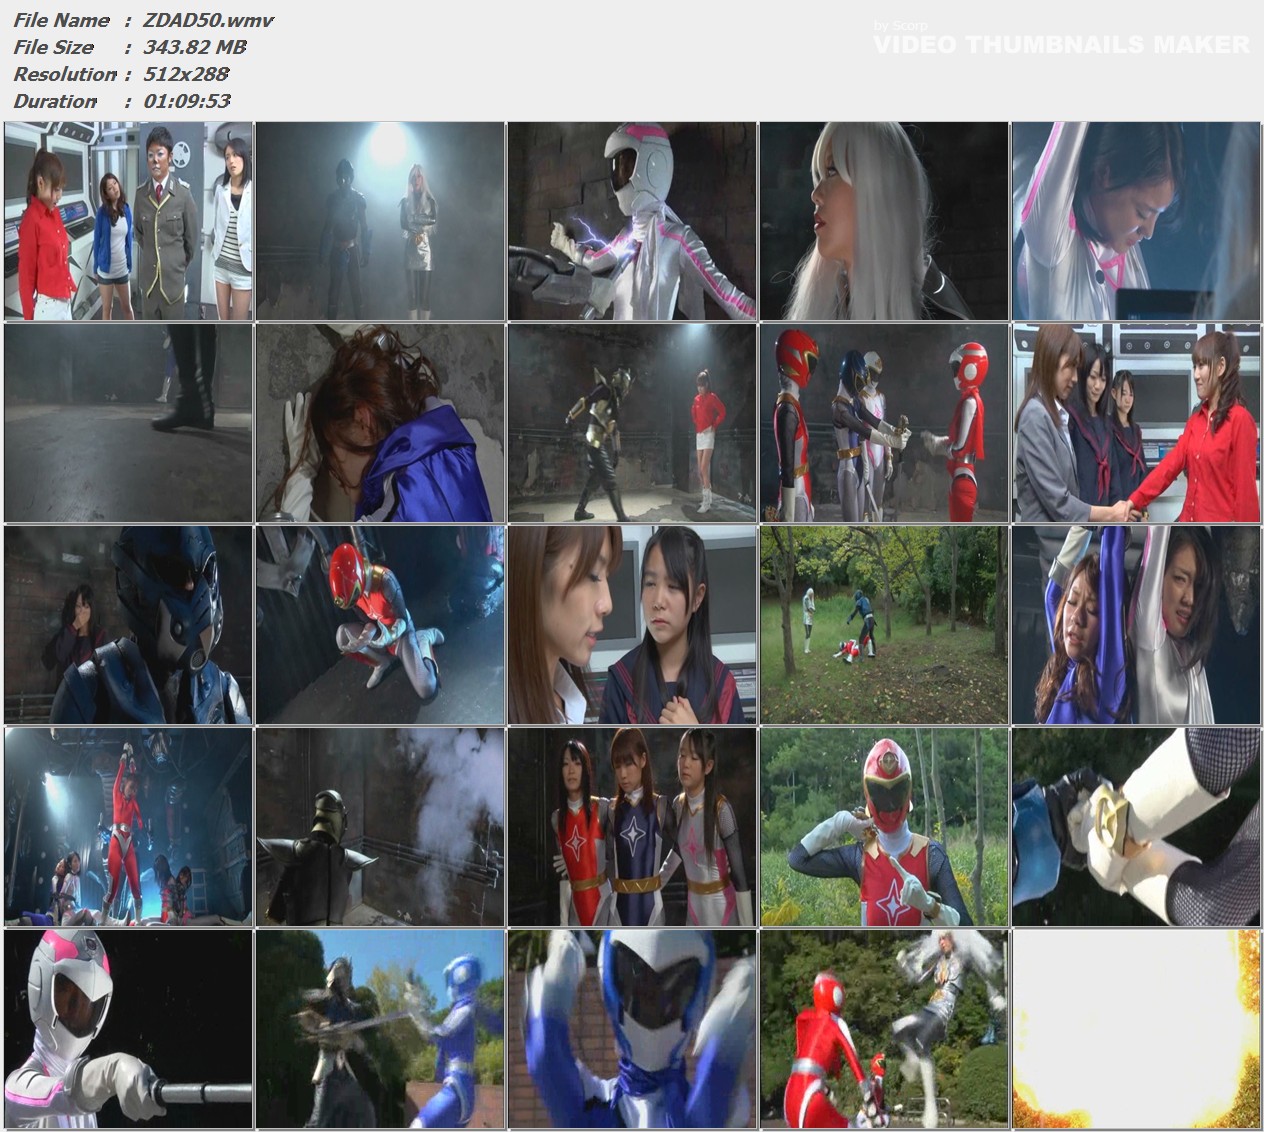Click the Duration label
Screen dimensions: 1264x1132
55,101
